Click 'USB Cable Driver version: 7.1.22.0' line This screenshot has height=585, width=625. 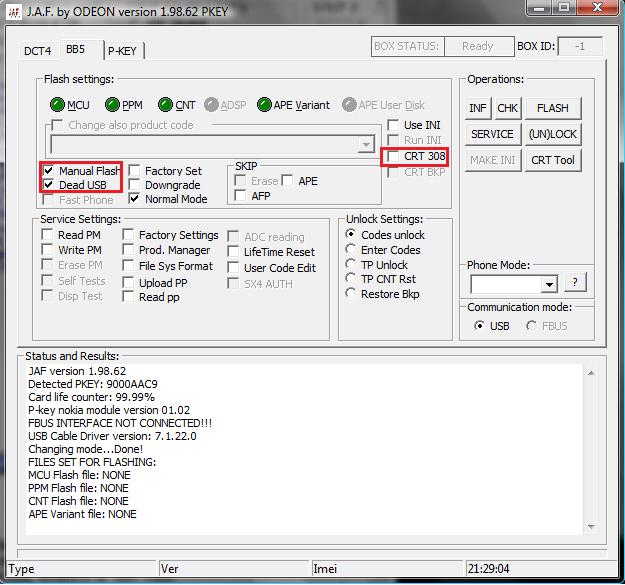[x=112, y=436]
